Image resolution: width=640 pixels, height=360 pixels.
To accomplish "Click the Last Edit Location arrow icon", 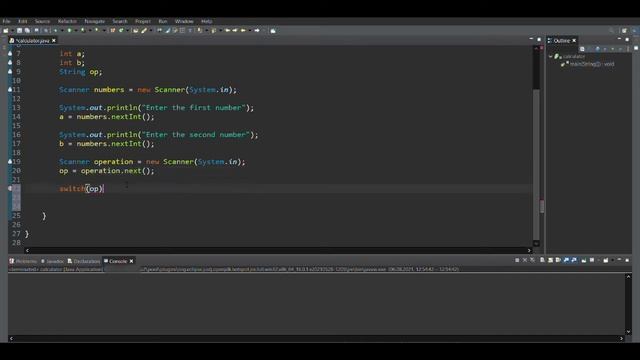I will click(228, 31).
